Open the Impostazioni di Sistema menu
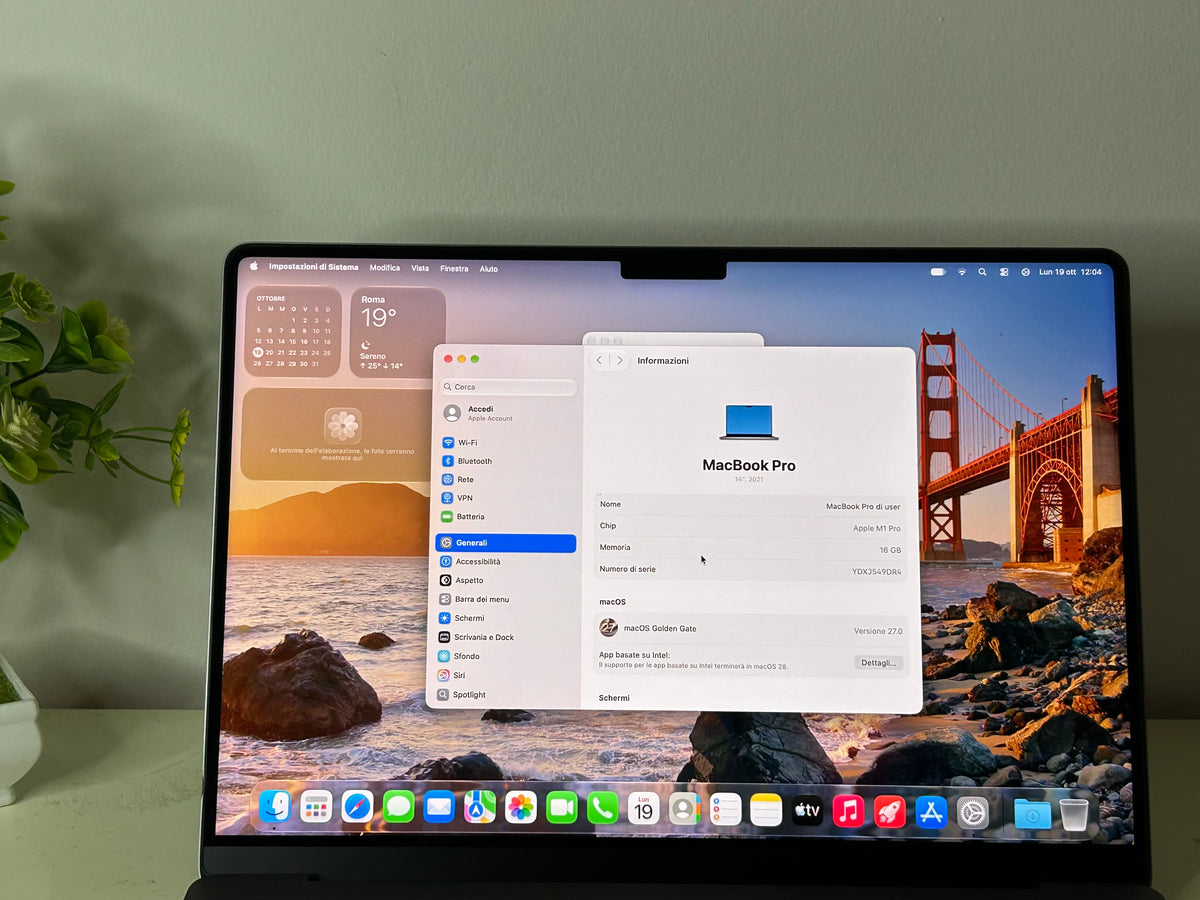Viewport: 1200px width, 900px height. click(x=313, y=267)
